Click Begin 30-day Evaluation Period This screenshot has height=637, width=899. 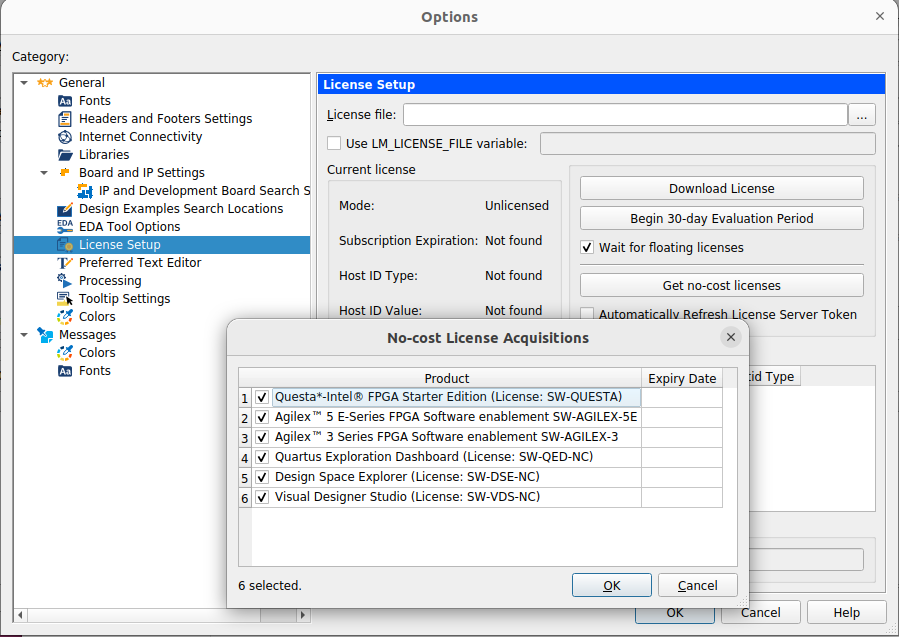click(x=721, y=217)
